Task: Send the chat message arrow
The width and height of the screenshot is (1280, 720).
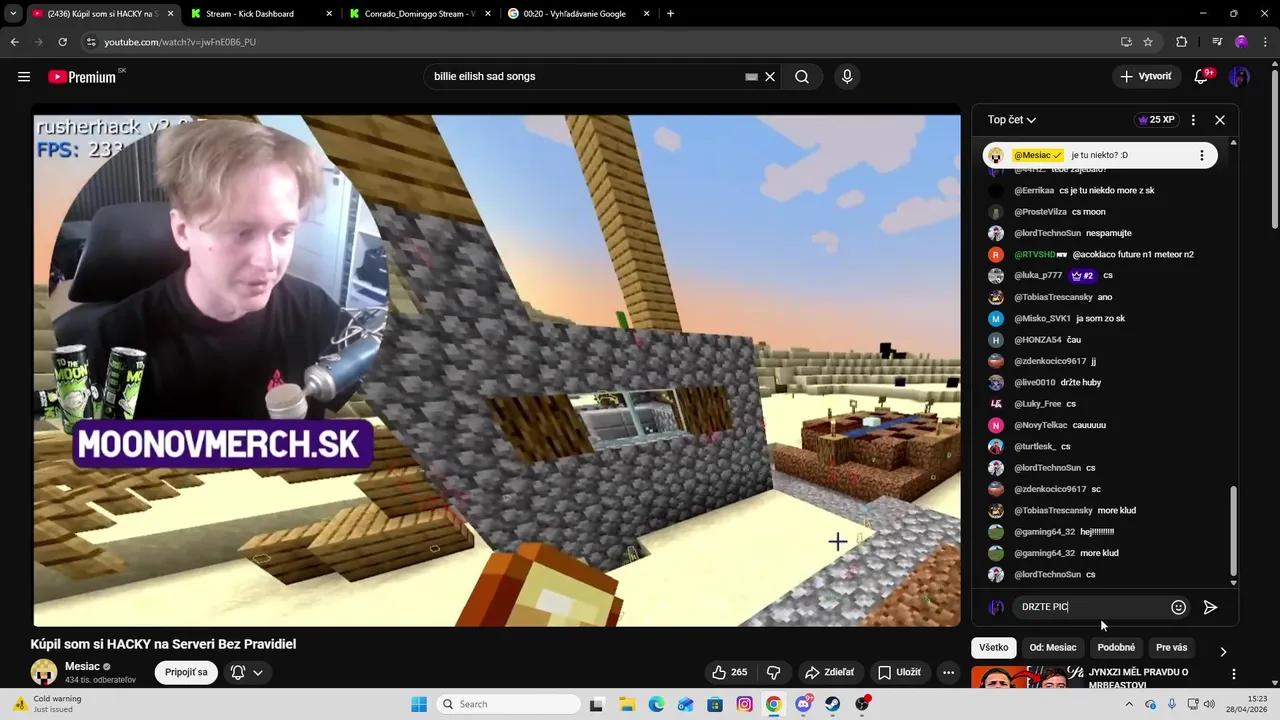Action: 1210,607
